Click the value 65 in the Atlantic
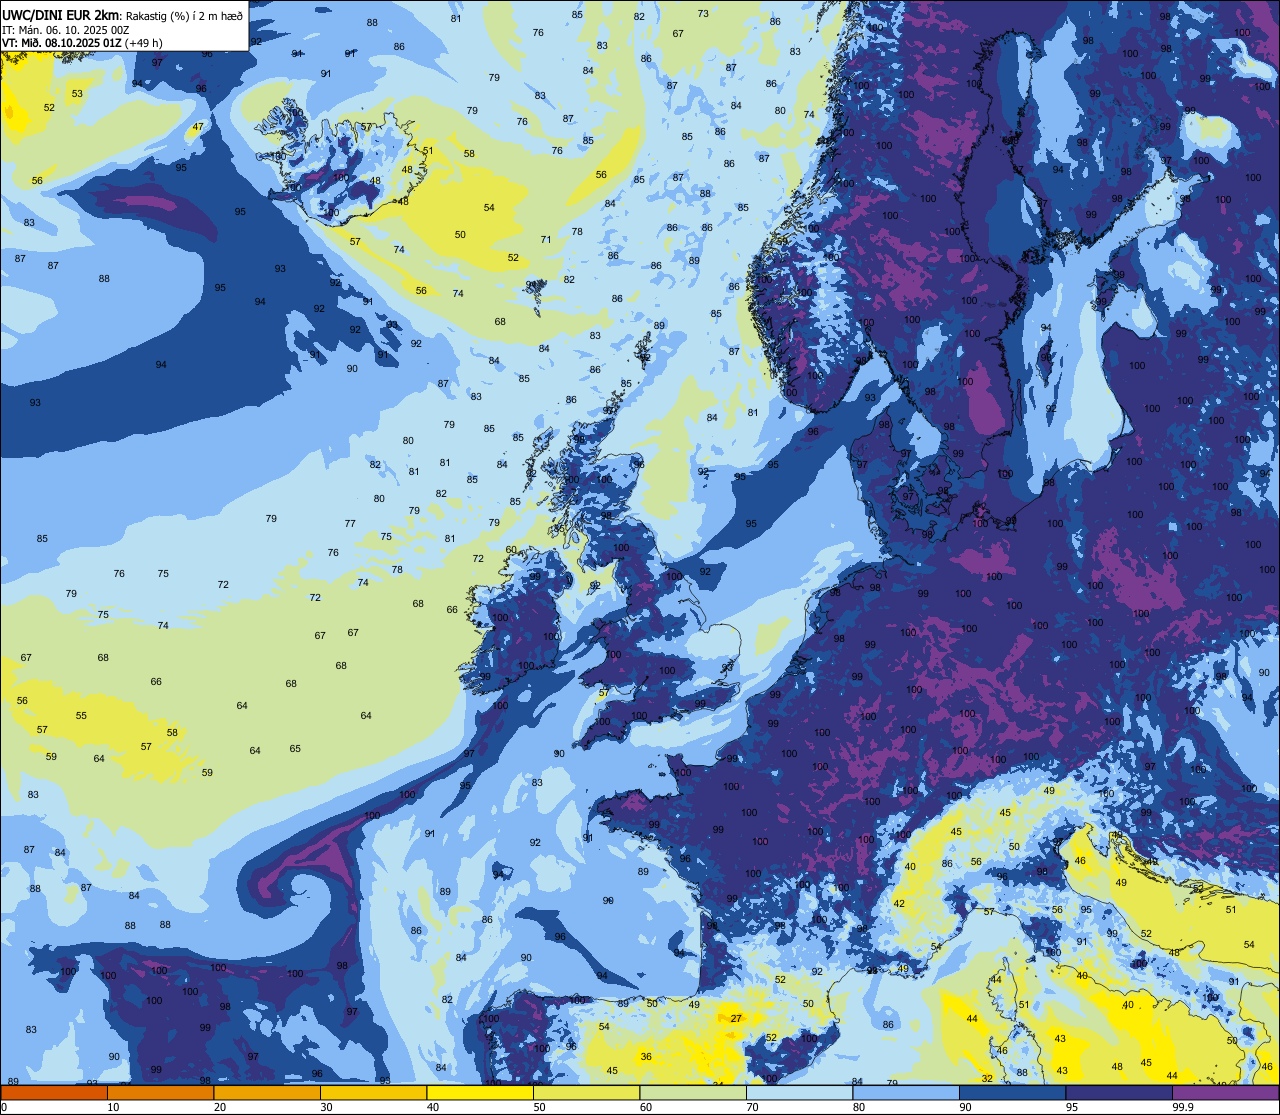Screen dimensions: 1280x1115 [295, 748]
